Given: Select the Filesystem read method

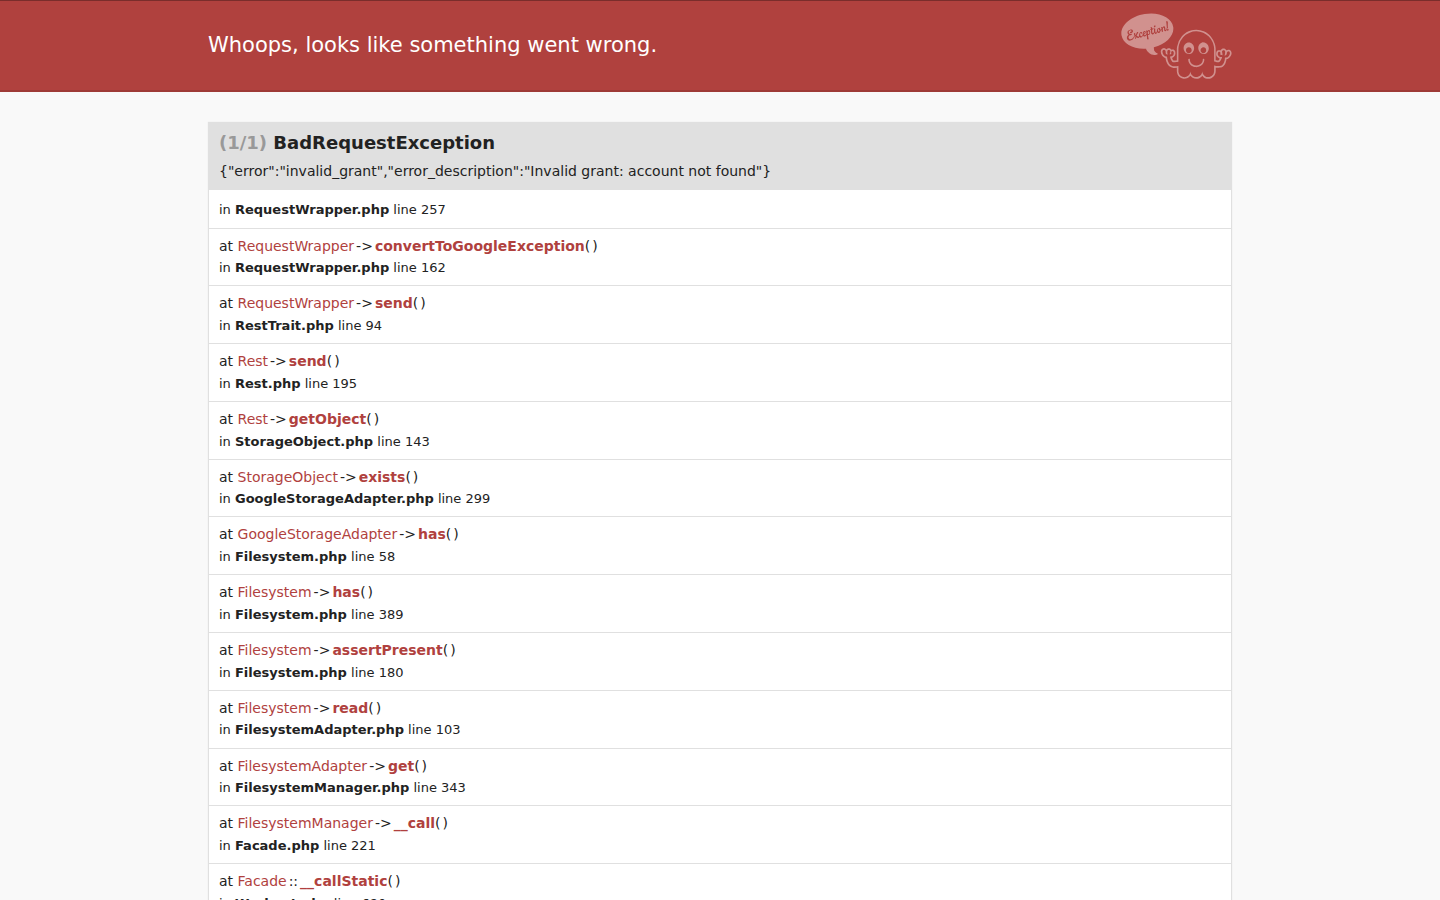Looking at the screenshot, I should tap(350, 708).
